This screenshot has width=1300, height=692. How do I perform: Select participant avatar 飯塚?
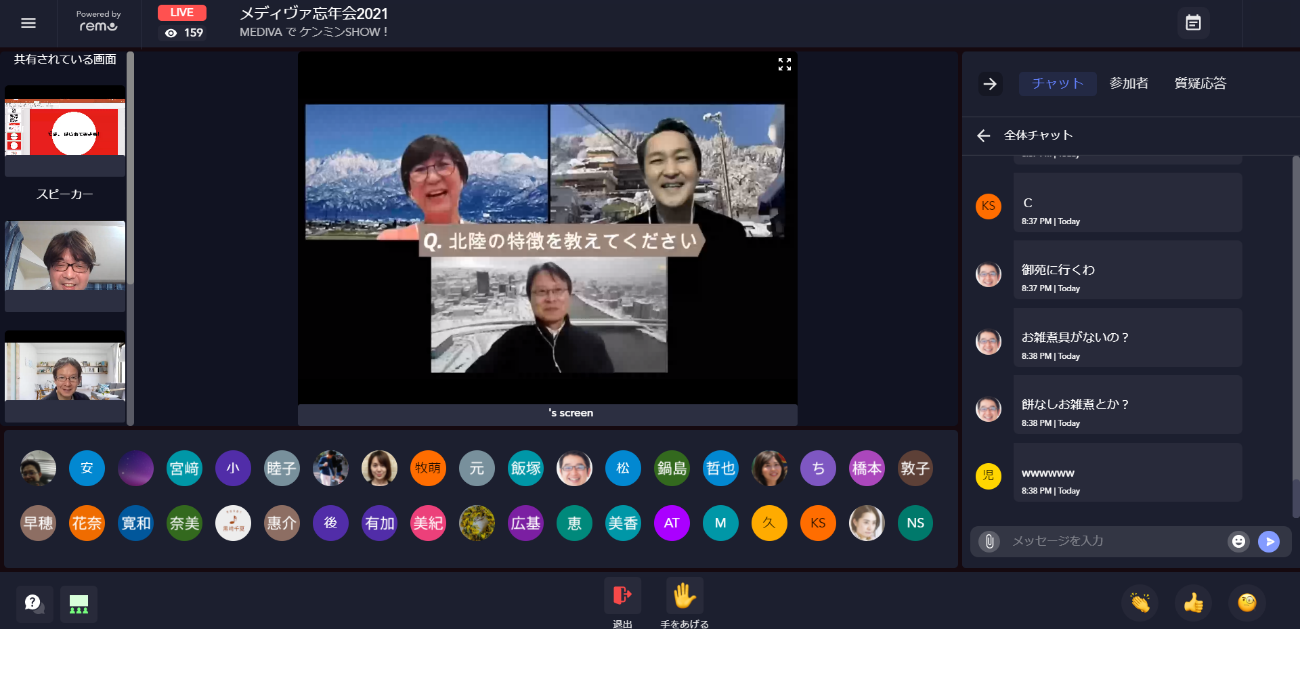(x=526, y=468)
